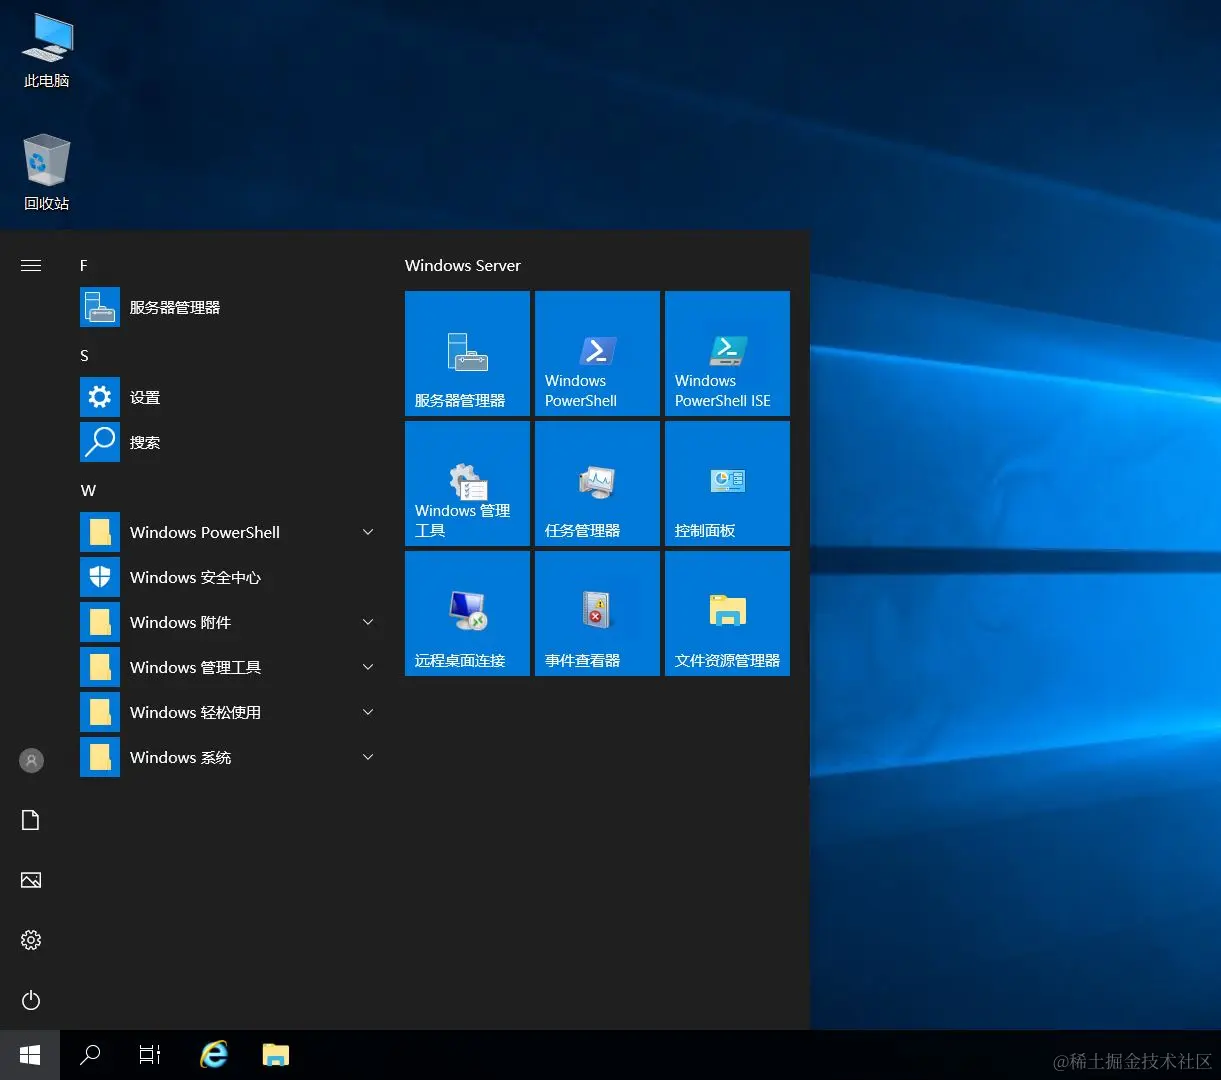The image size is (1221, 1080).
Task: Click the user account icon in the sidebar
Action: pyautogui.click(x=31, y=761)
